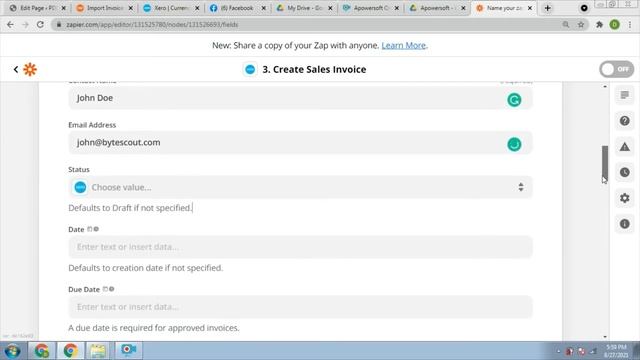The width and height of the screenshot is (640, 360).
Task: Click the zoom magnifier icon in address bar
Action: [566, 24]
